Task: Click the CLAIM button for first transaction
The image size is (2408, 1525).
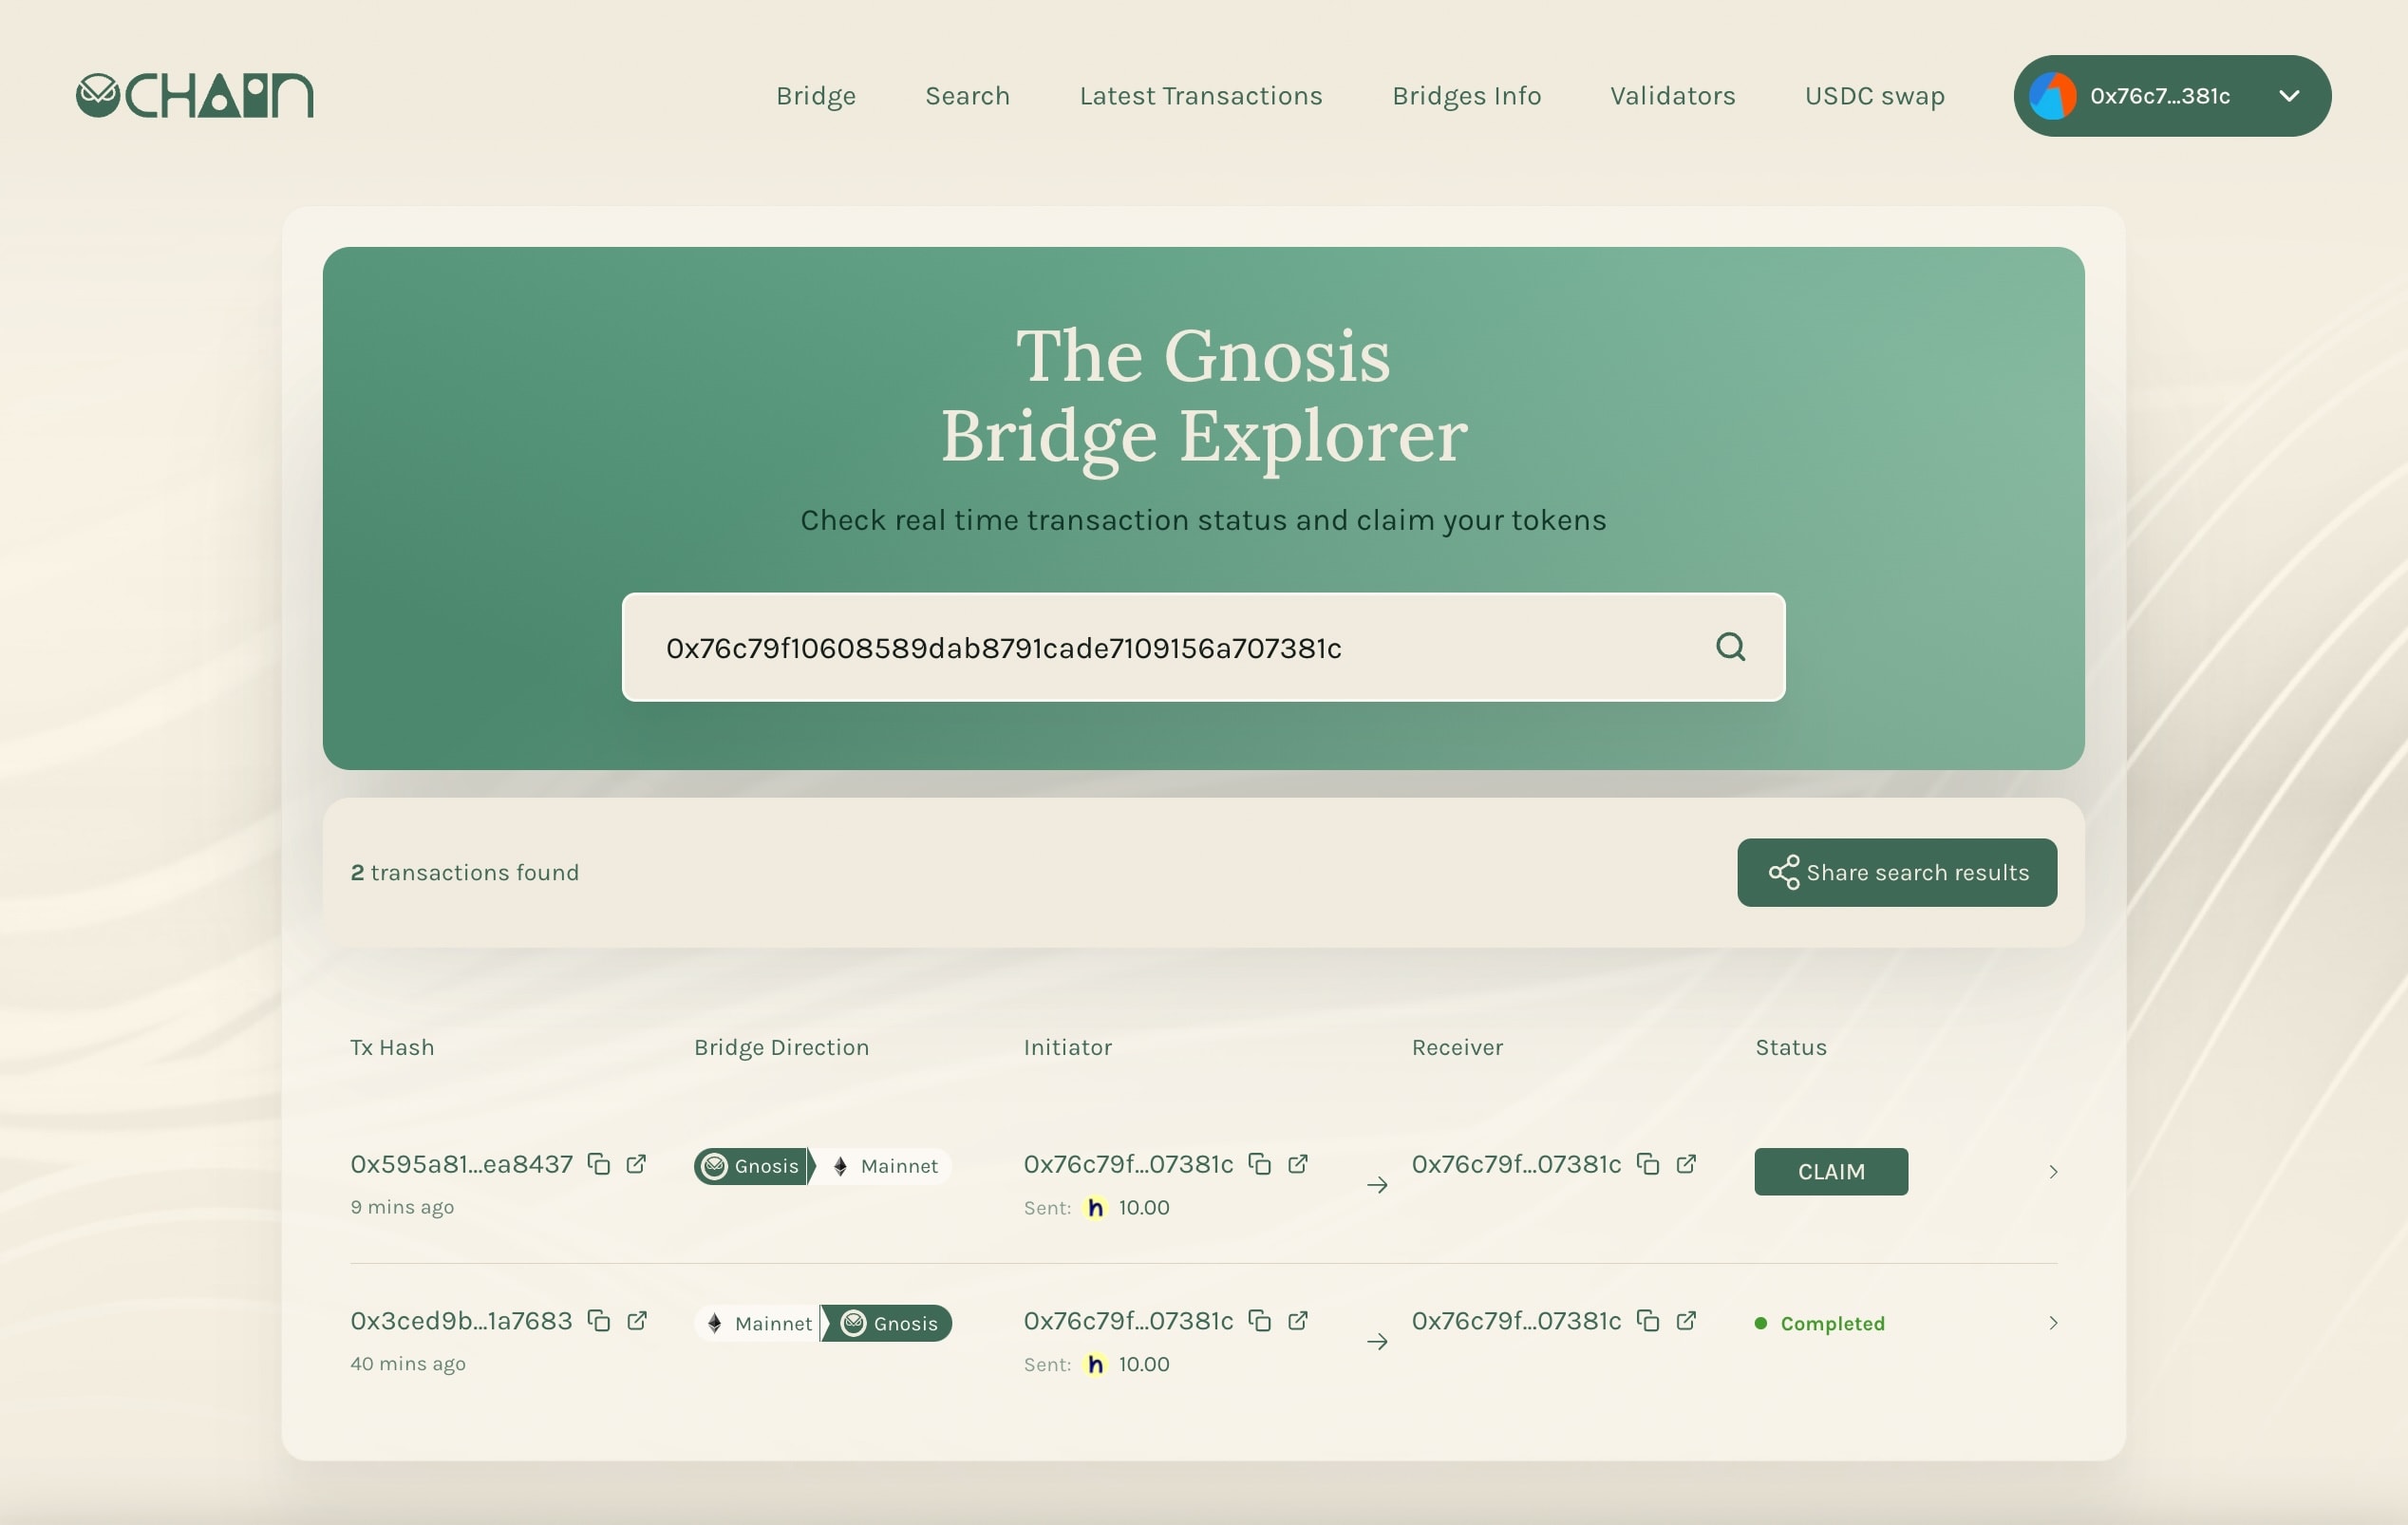Action: (1831, 1171)
